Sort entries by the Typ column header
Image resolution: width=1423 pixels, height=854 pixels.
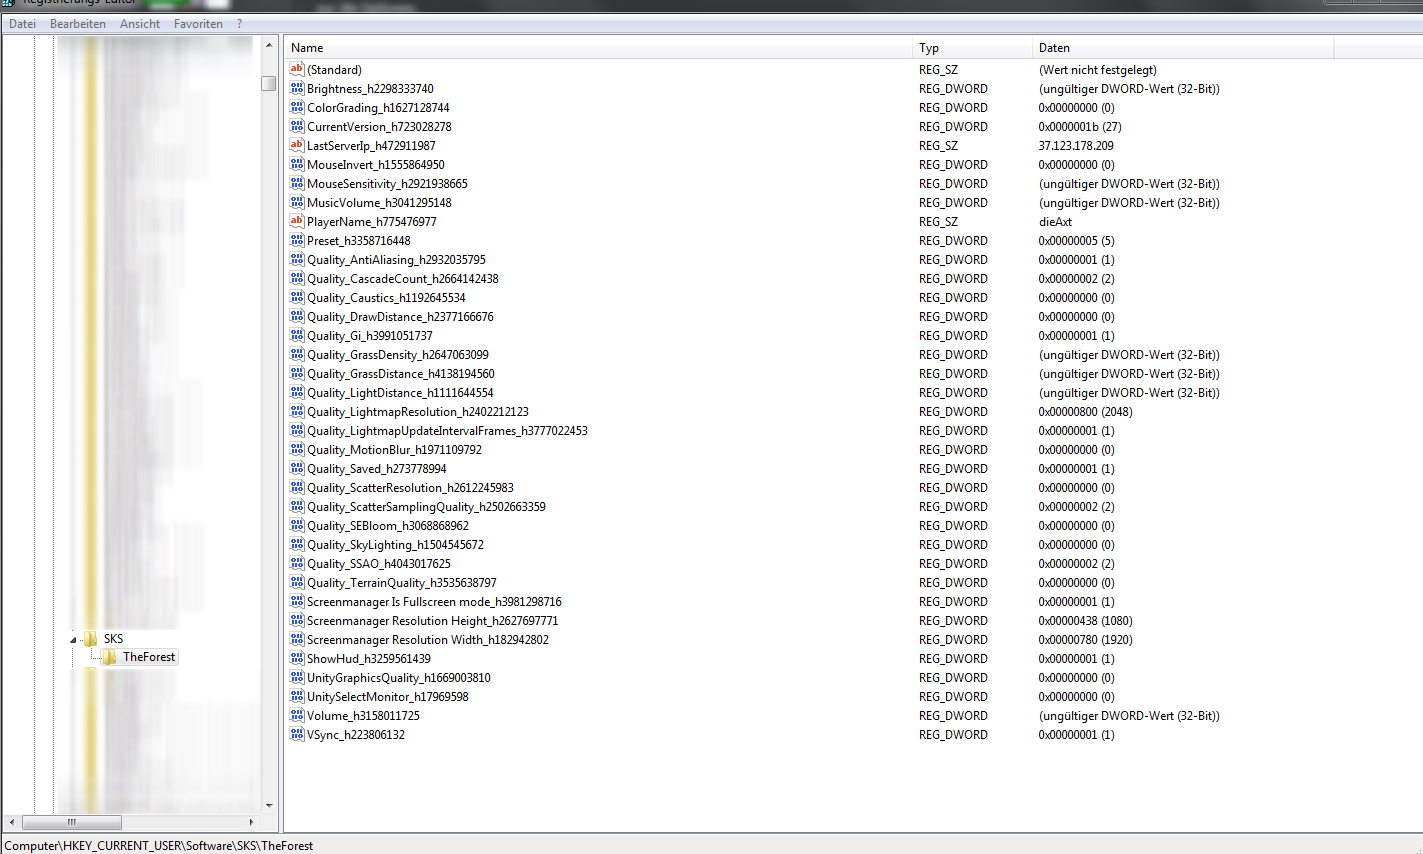972,48
